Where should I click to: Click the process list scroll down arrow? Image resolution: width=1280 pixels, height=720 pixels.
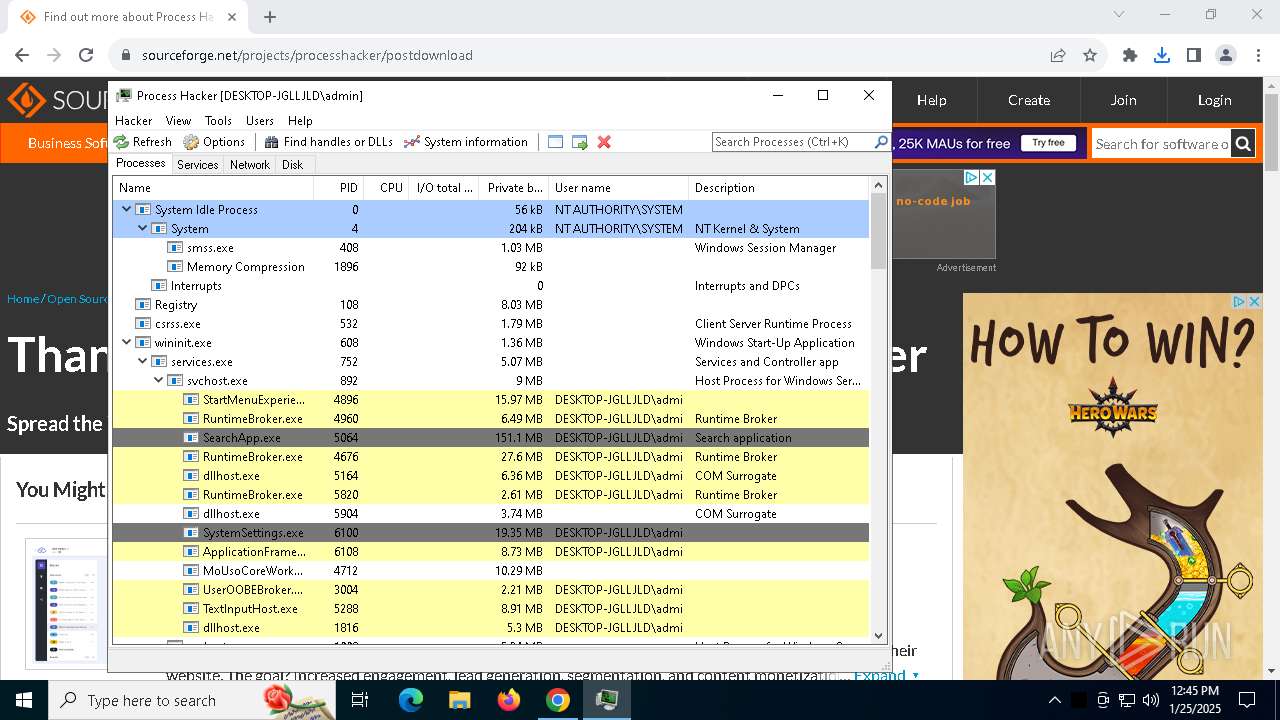click(879, 635)
